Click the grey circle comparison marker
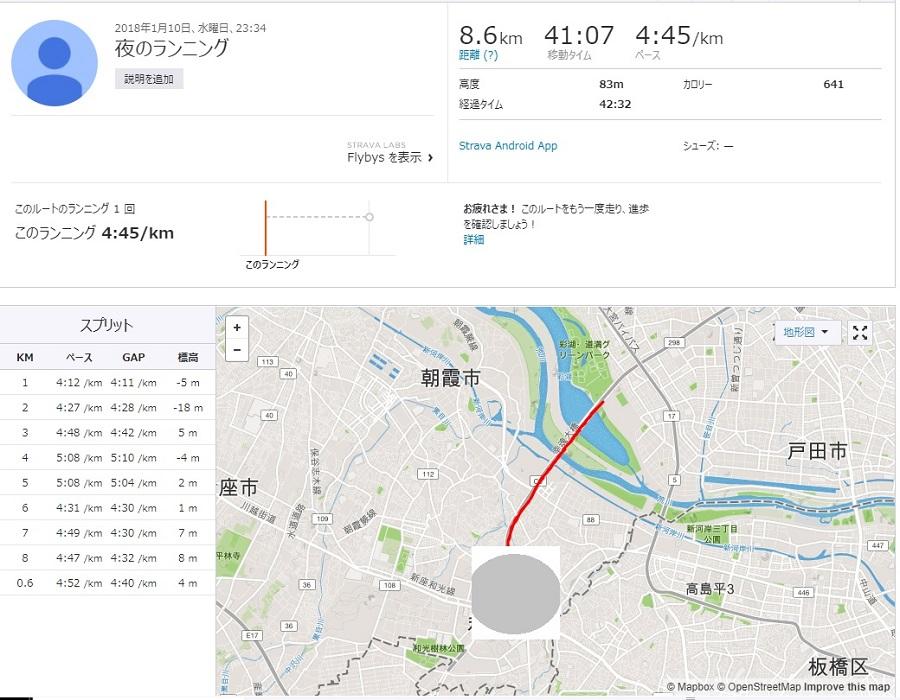This screenshot has height=700, width=900. click(369, 216)
